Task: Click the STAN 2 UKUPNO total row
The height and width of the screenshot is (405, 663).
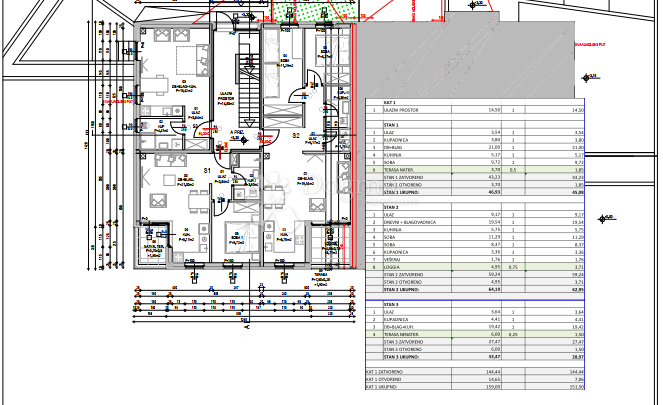Action: (406, 288)
